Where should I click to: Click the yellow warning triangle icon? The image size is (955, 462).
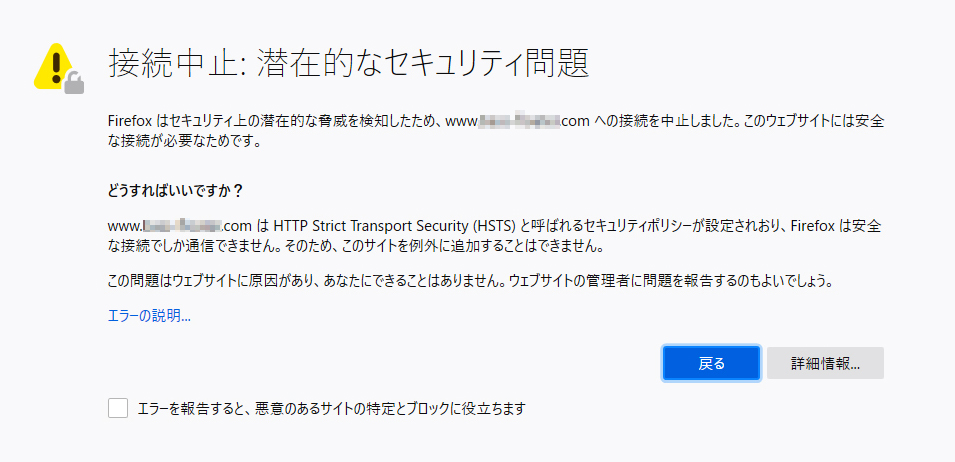point(53,66)
